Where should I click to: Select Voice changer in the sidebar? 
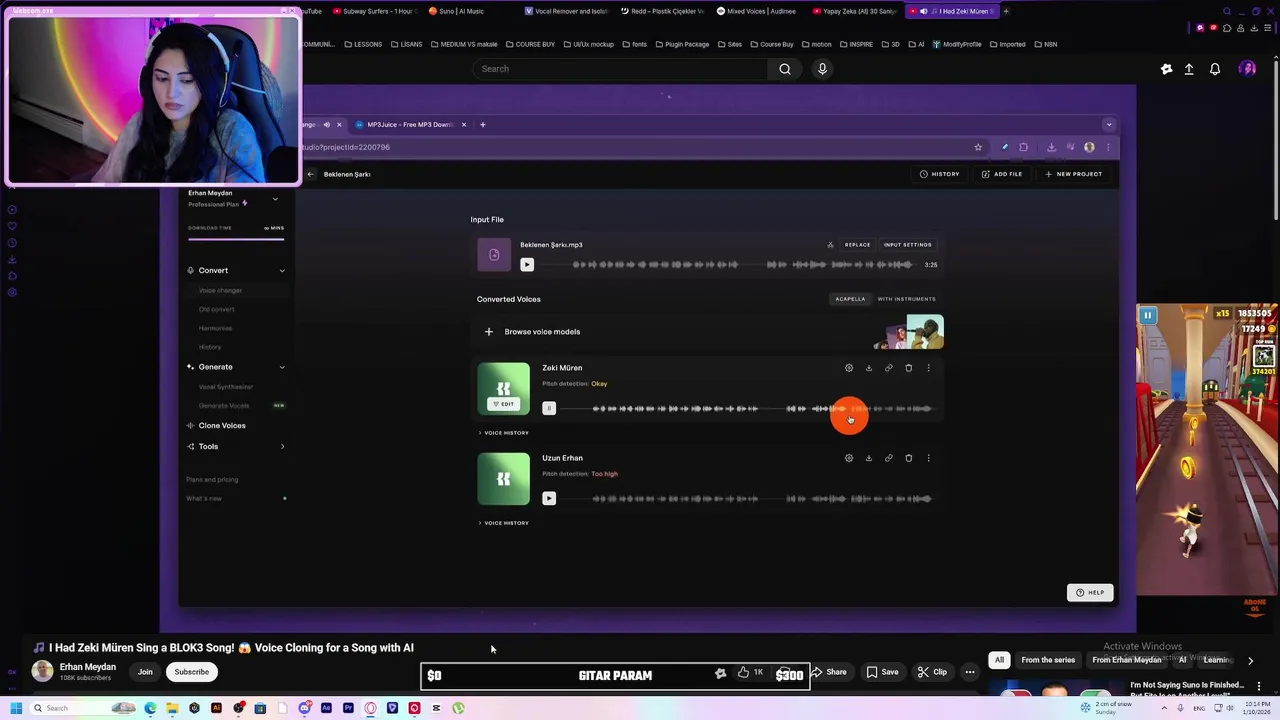[x=220, y=291]
